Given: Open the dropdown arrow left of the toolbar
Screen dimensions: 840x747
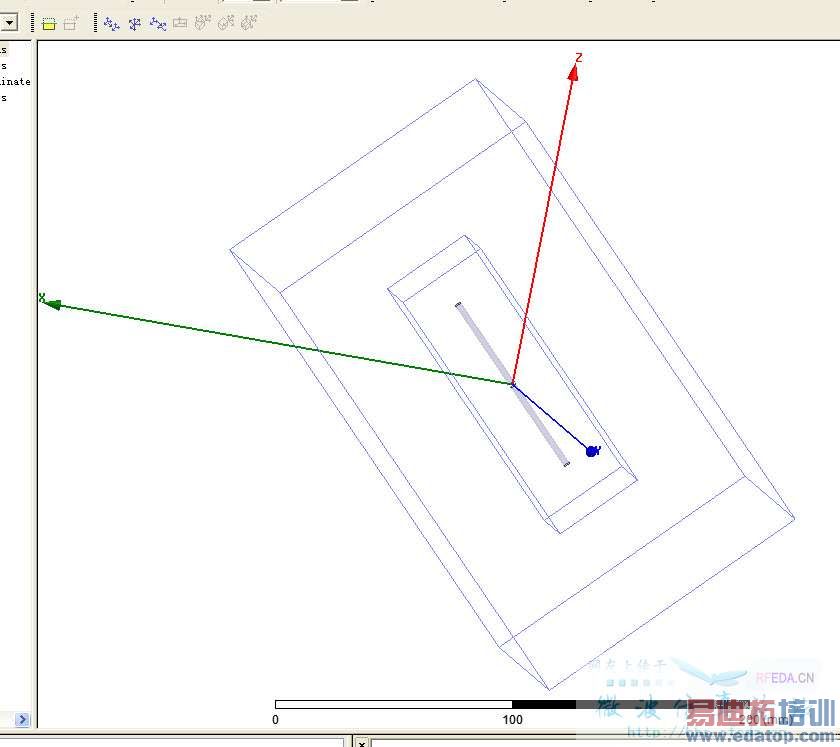Looking at the screenshot, I should pos(9,22).
